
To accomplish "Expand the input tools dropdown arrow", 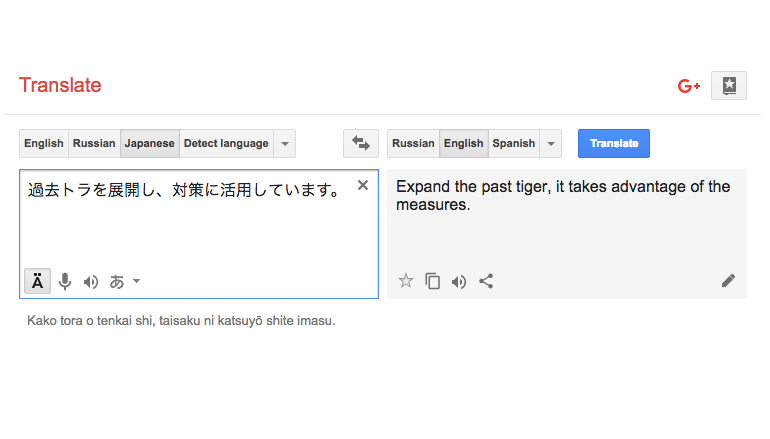I will click(137, 281).
